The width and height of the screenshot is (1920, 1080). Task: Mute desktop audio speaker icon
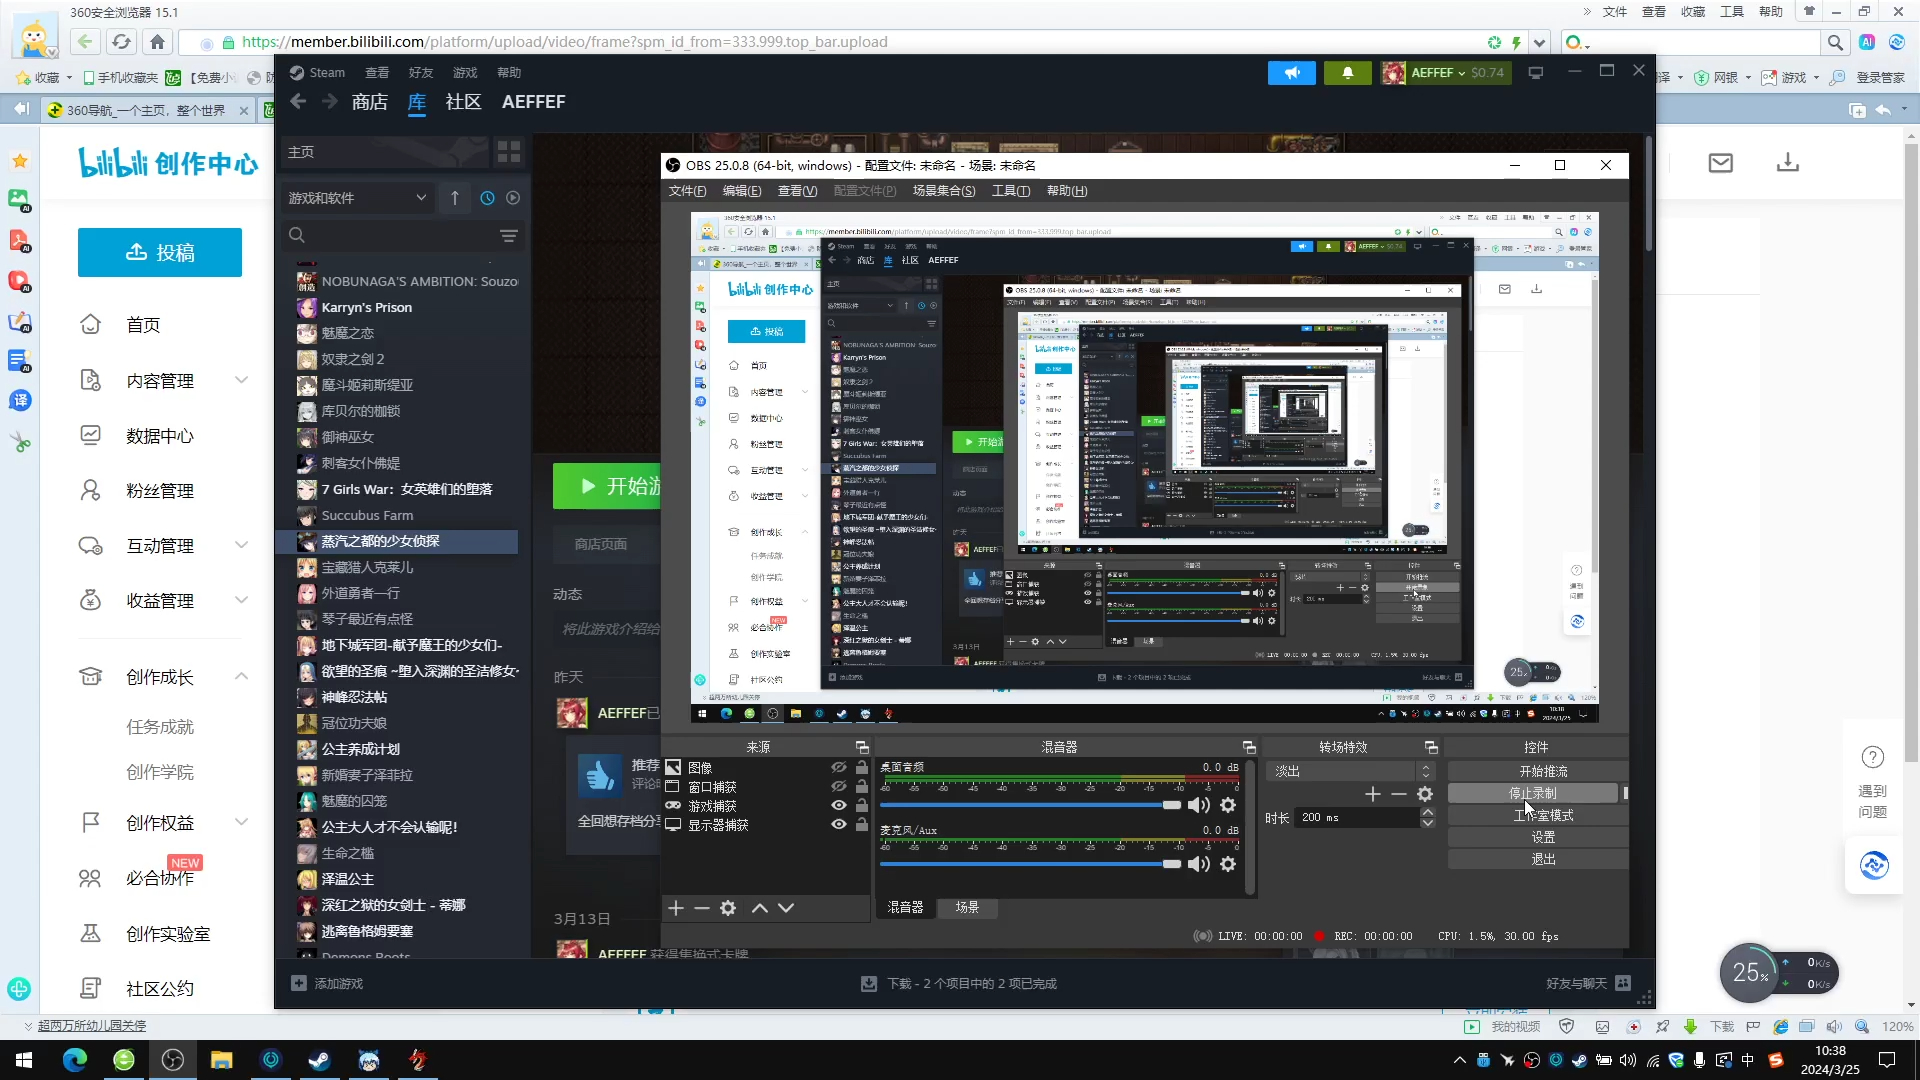(1198, 805)
